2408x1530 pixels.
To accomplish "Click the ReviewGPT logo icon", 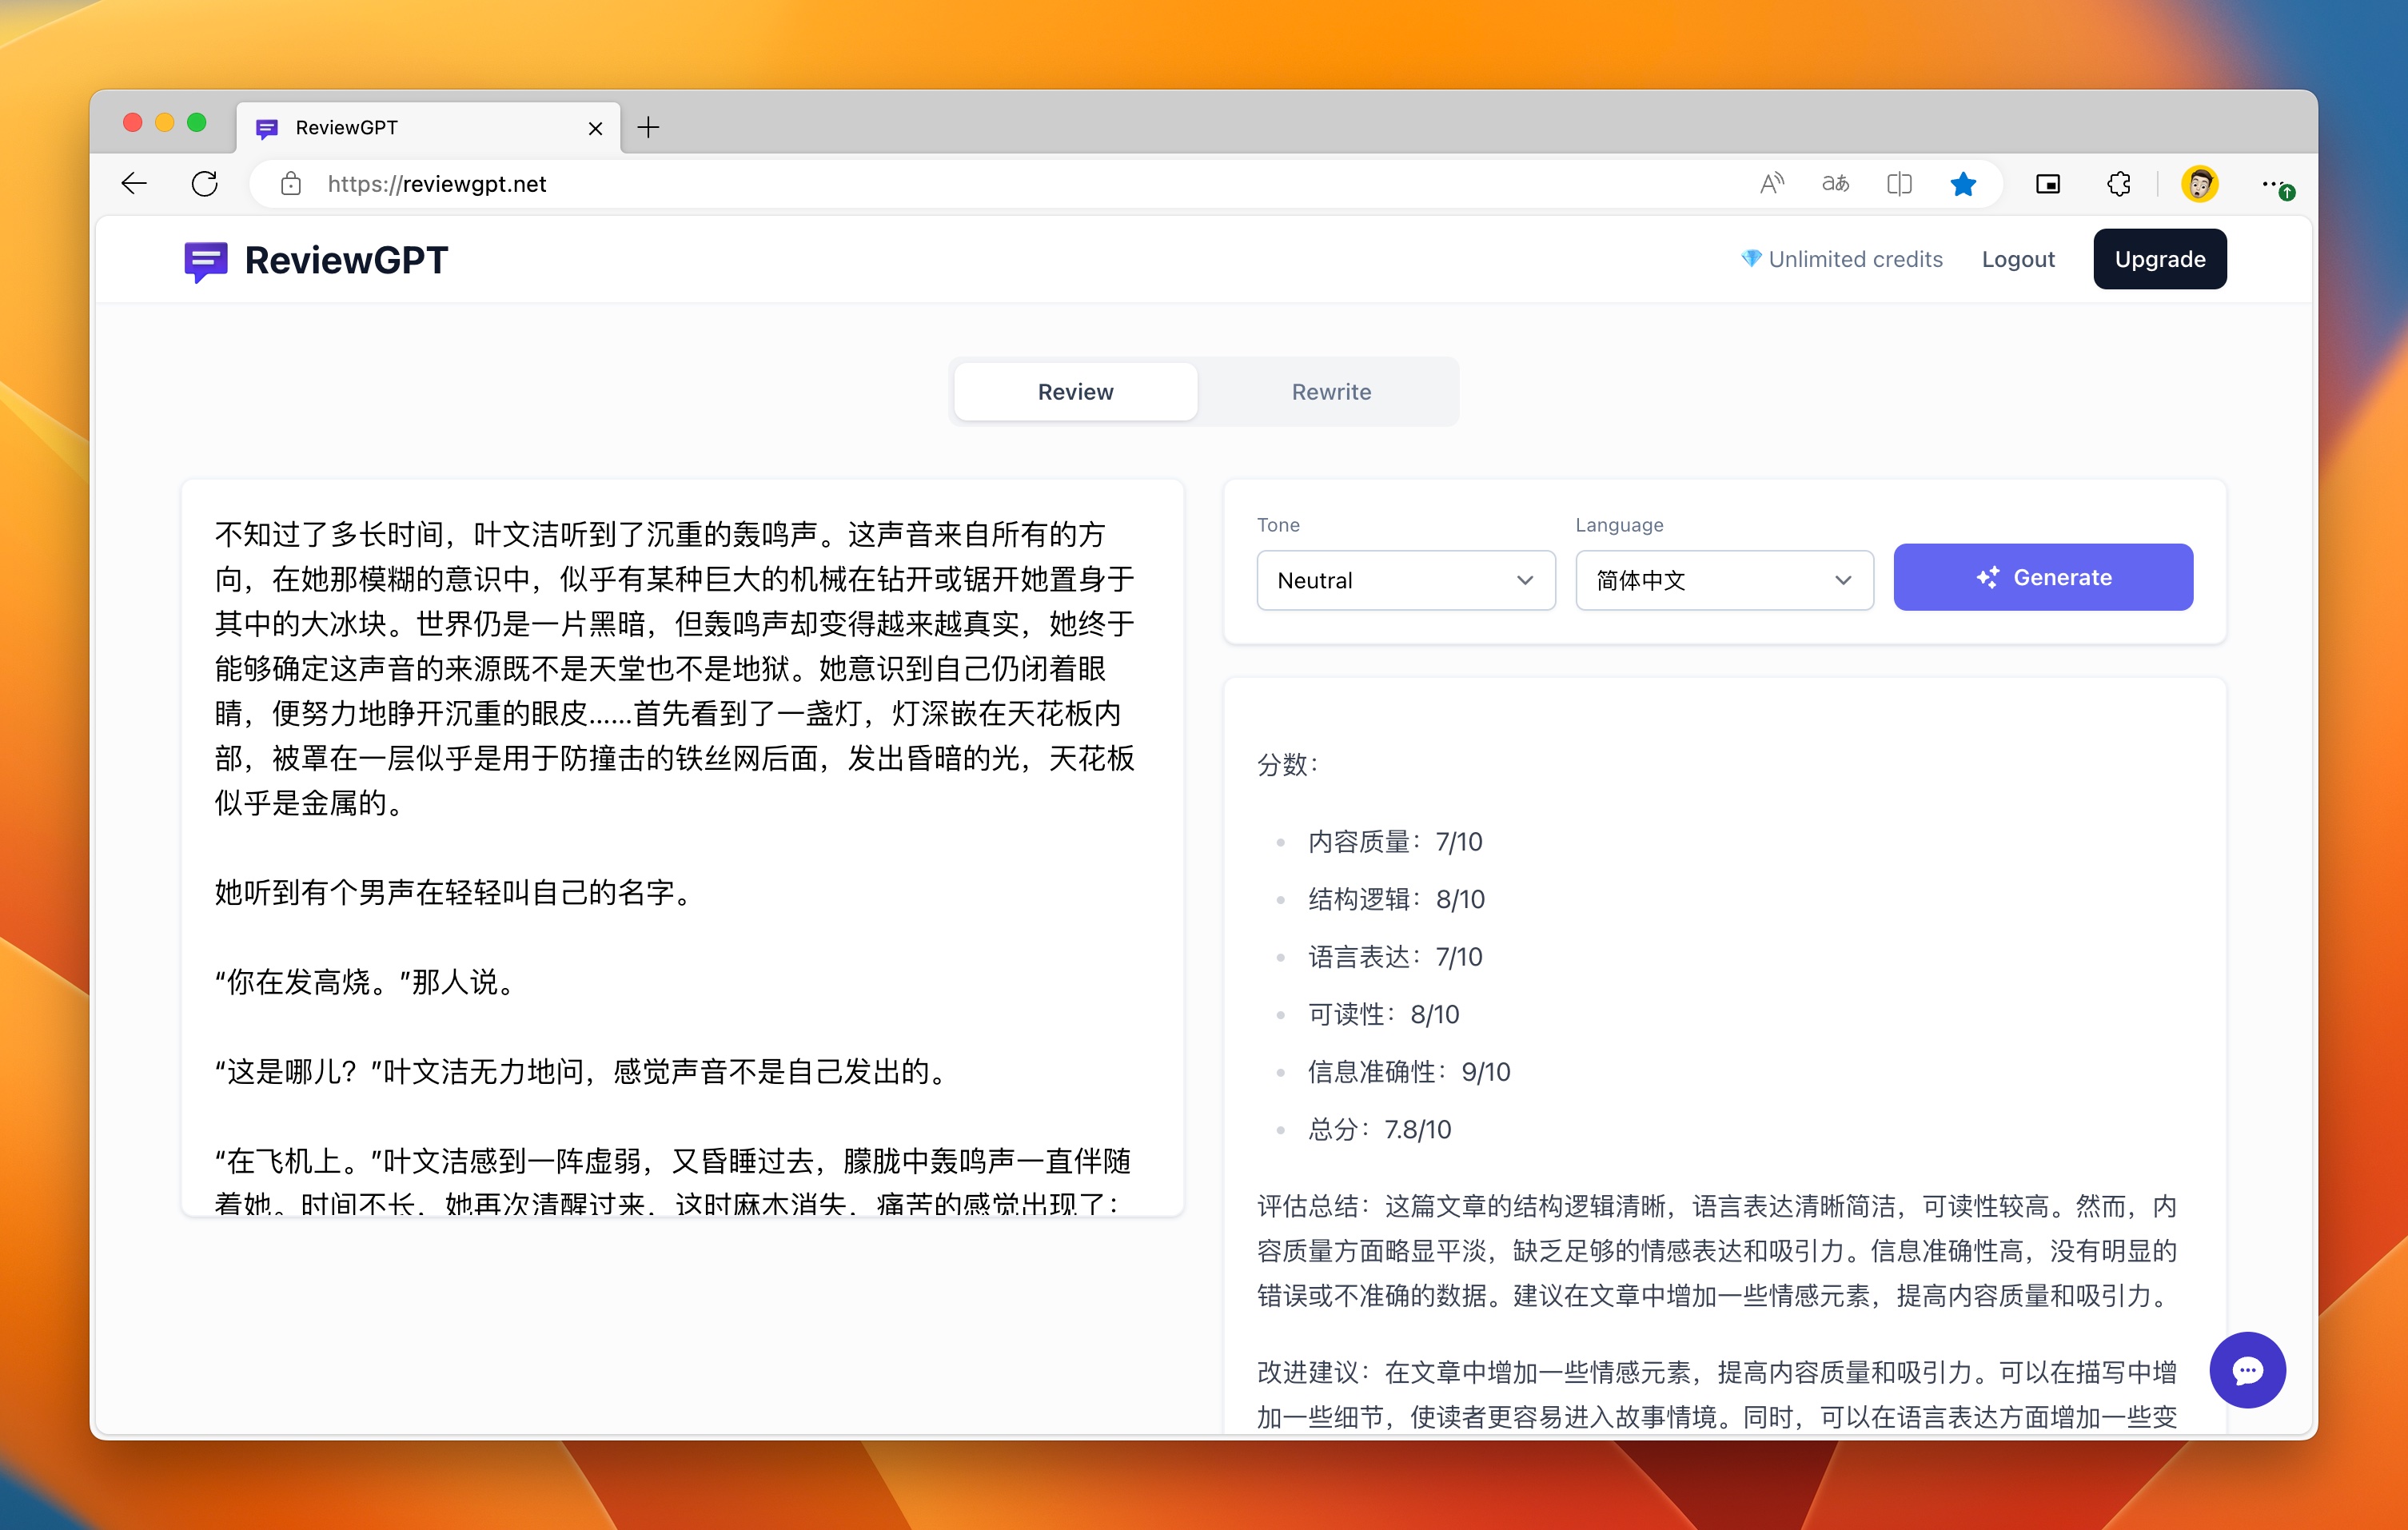I will 206,260.
